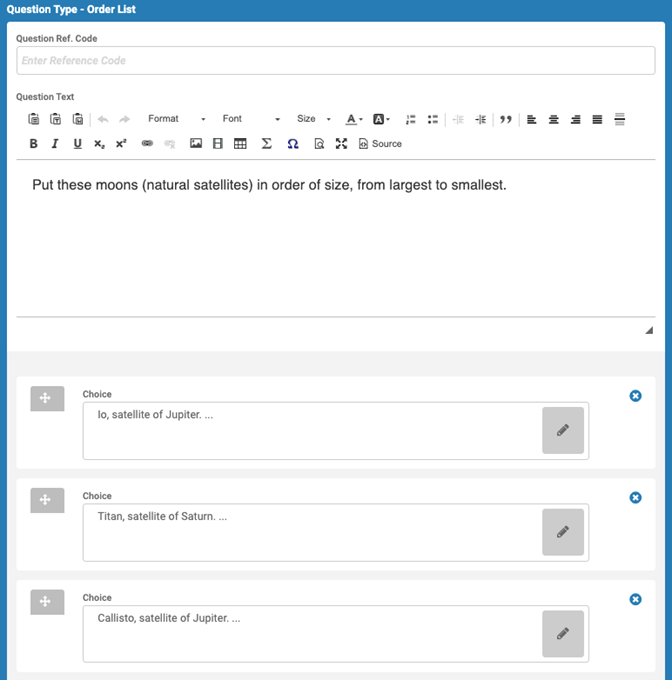Click the 'Titan, satellite of Saturn' choice text
This screenshot has width=672, height=680.
tap(162, 517)
